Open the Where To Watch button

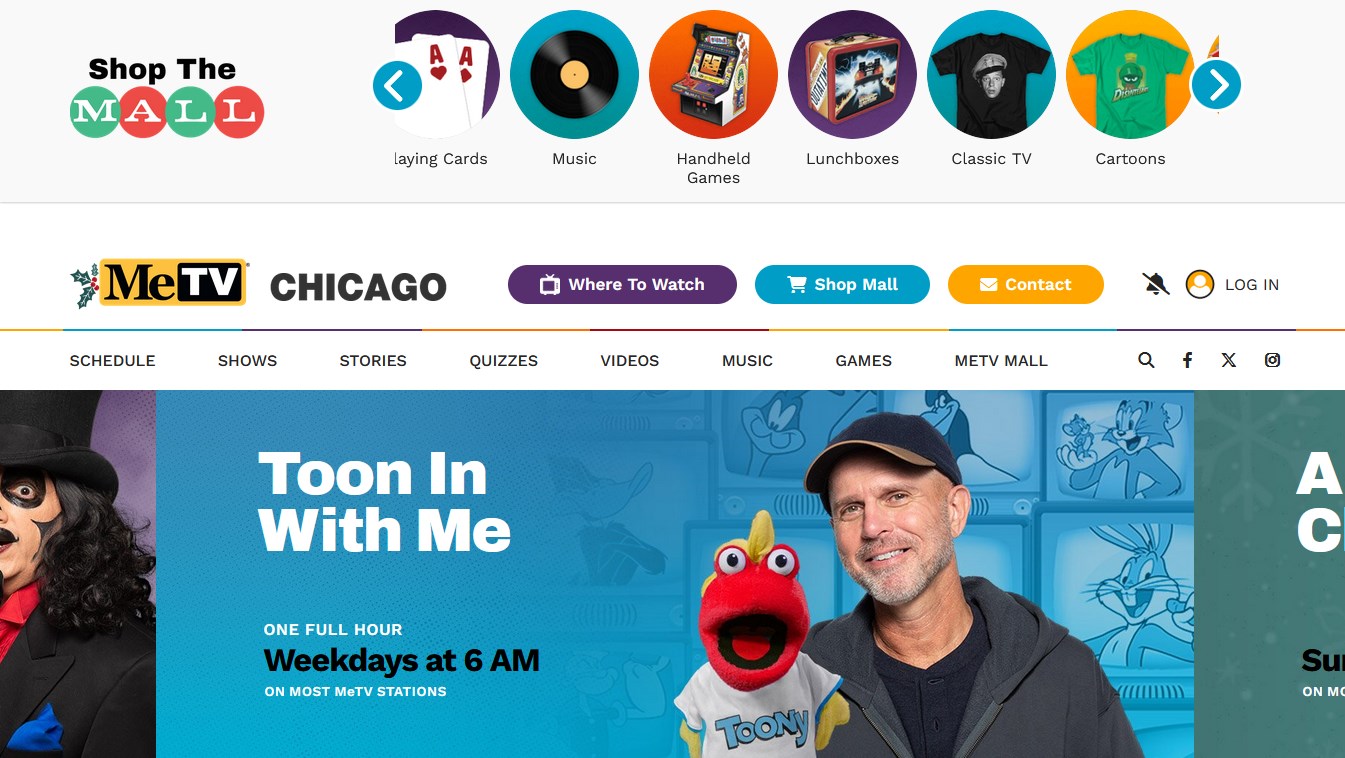[622, 285]
